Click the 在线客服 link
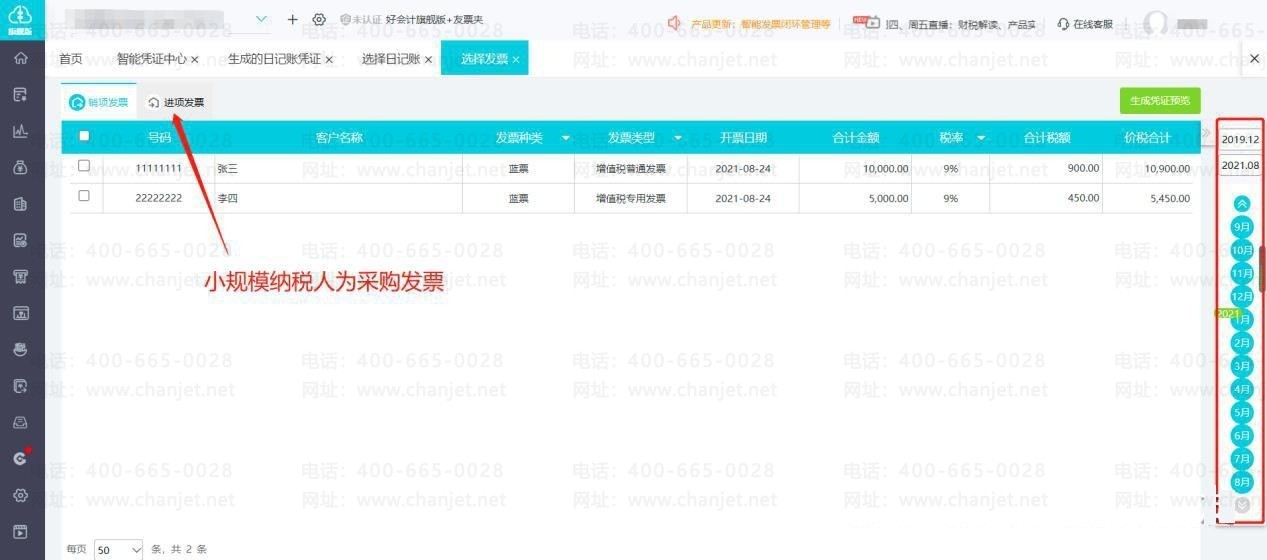Screen dimensions: 1267x560 1093,23
